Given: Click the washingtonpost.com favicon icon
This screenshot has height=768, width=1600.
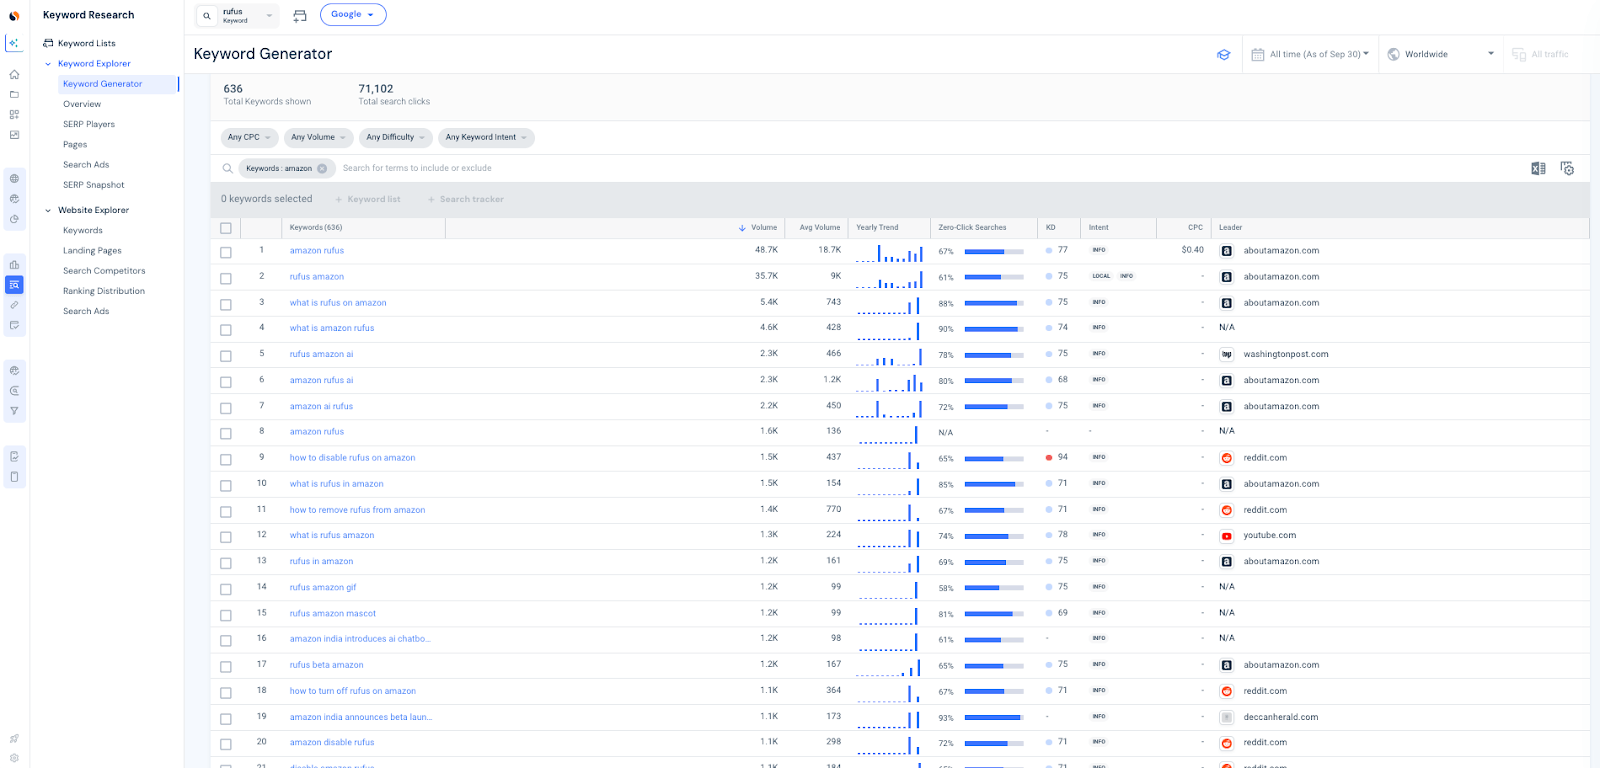Looking at the screenshot, I should point(1226,354).
